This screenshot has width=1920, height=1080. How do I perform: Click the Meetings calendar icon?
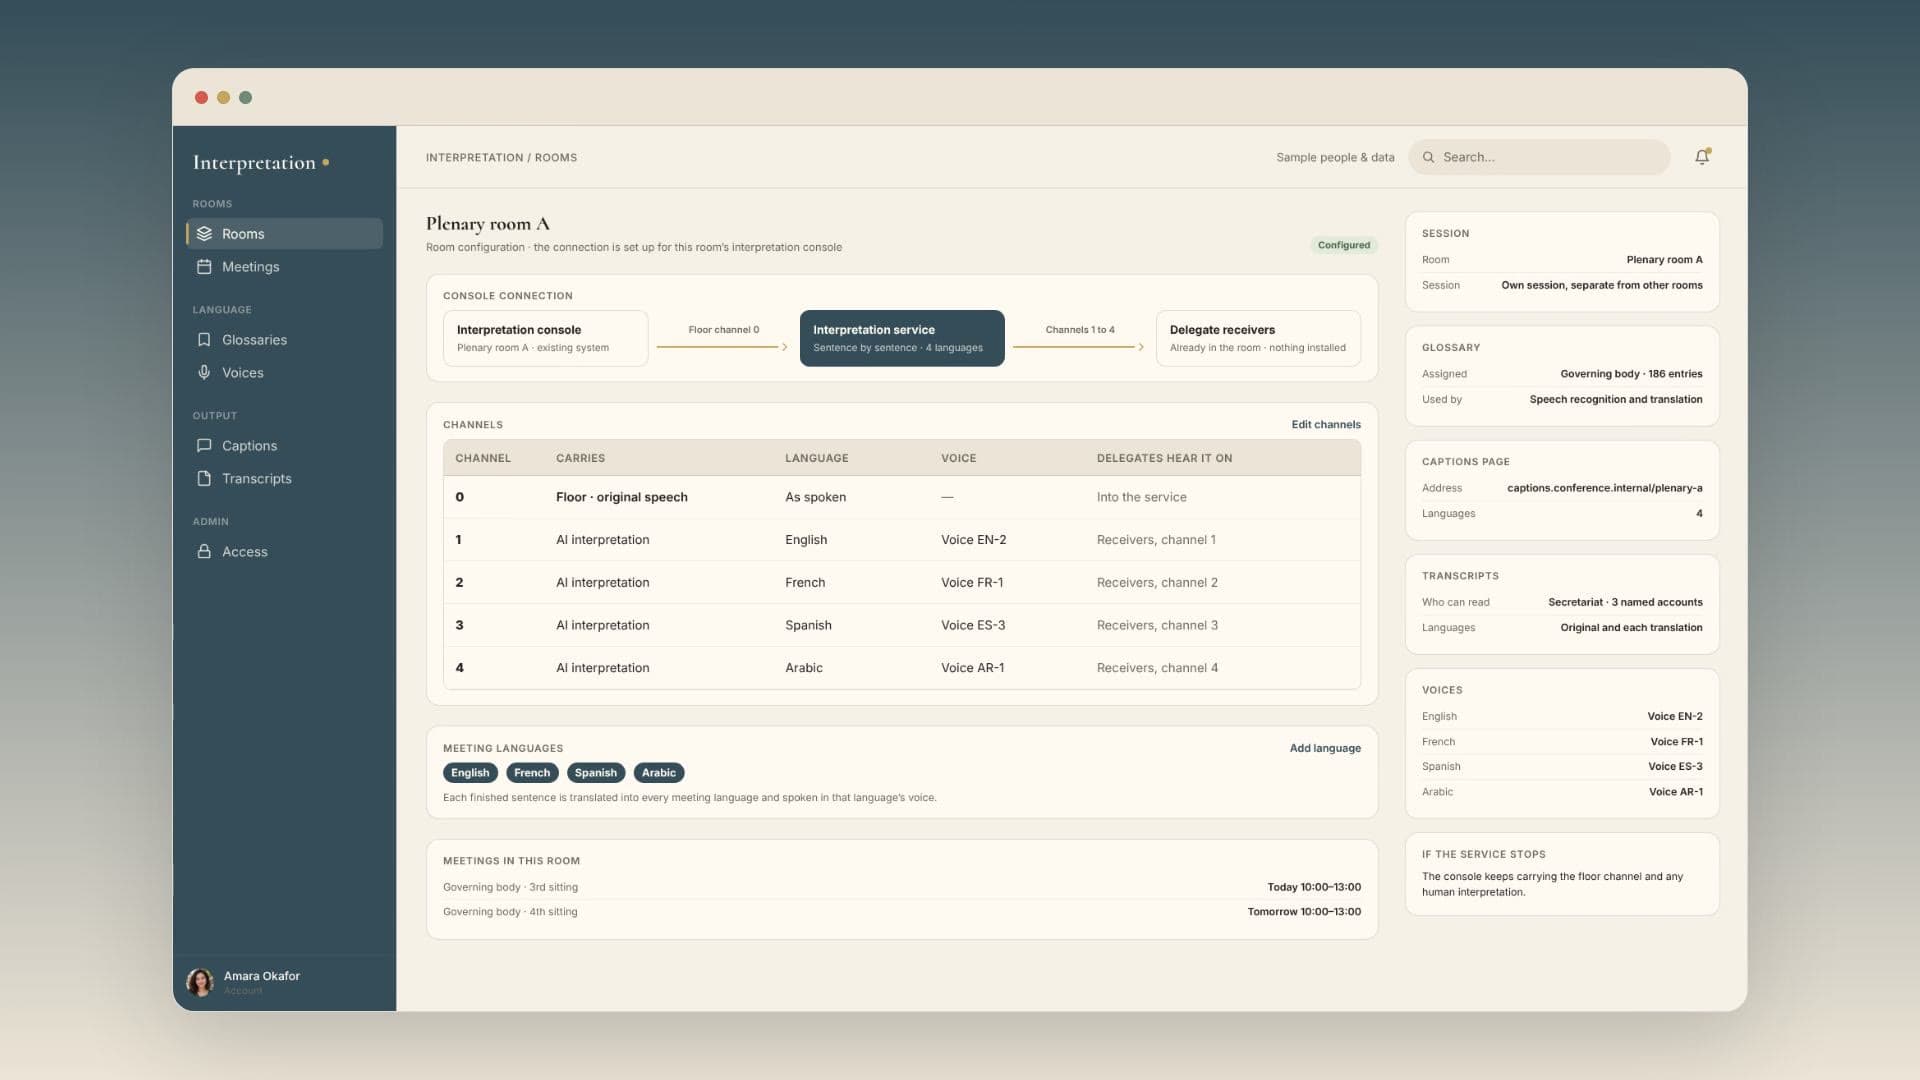tap(204, 266)
